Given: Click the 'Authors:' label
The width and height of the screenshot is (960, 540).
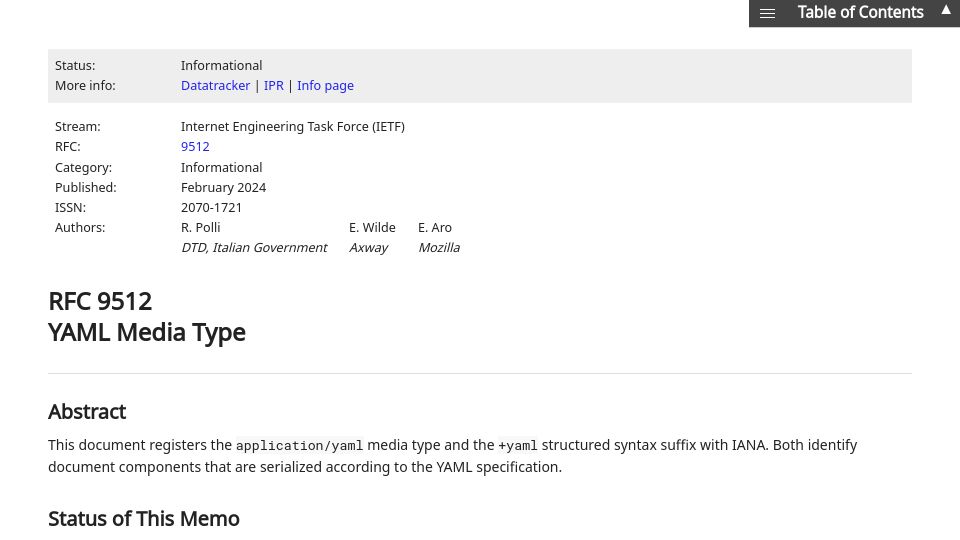Looking at the screenshot, I should pyautogui.click(x=80, y=228).
